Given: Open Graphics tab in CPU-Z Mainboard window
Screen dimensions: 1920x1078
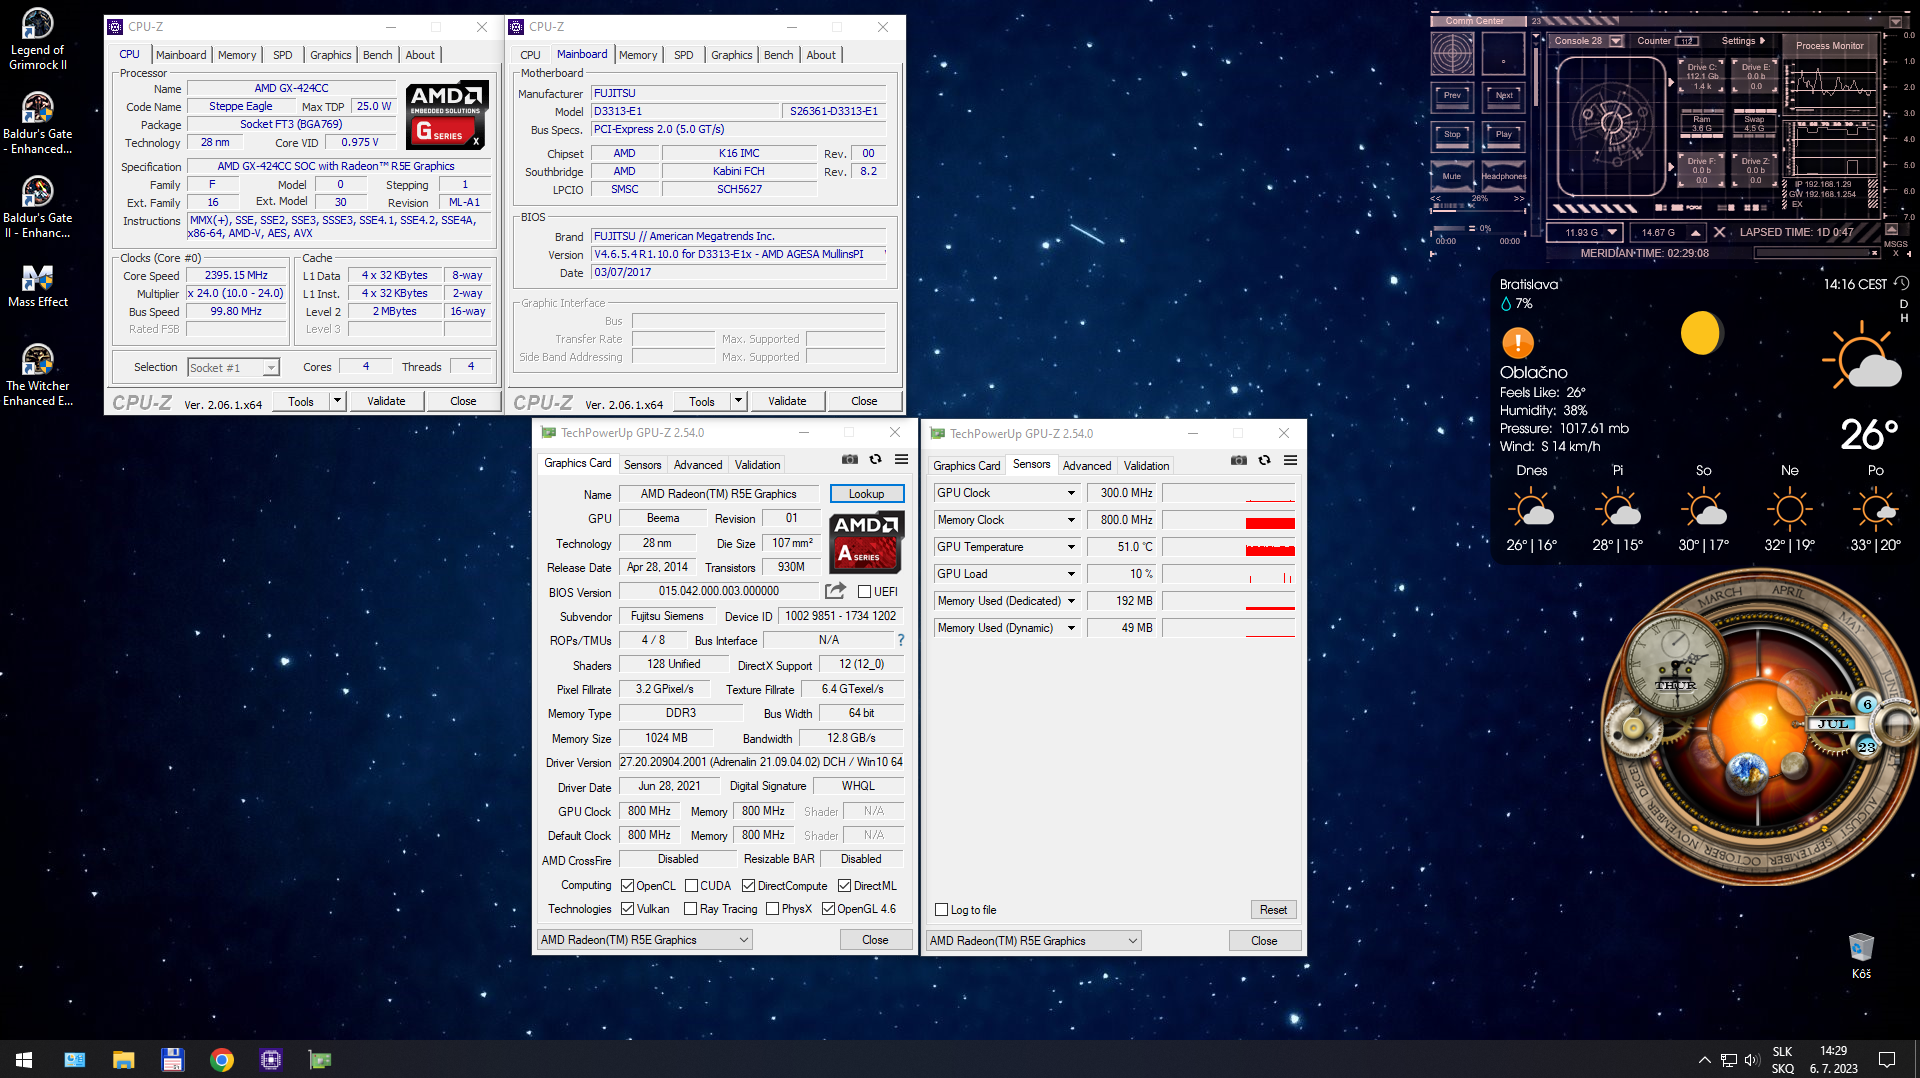Looking at the screenshot, I should click(x=731, y=55).
